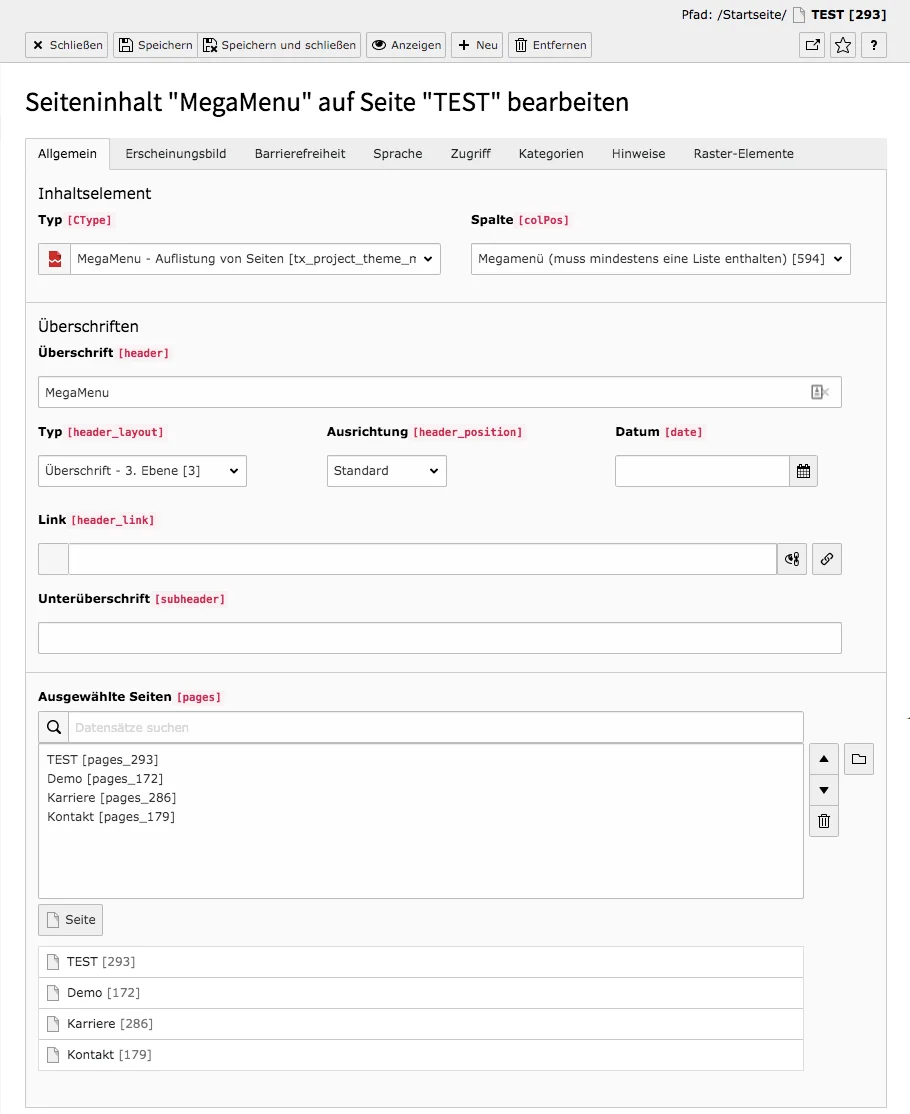
Task: Open help via question mark icon
Action: point(873,45)
